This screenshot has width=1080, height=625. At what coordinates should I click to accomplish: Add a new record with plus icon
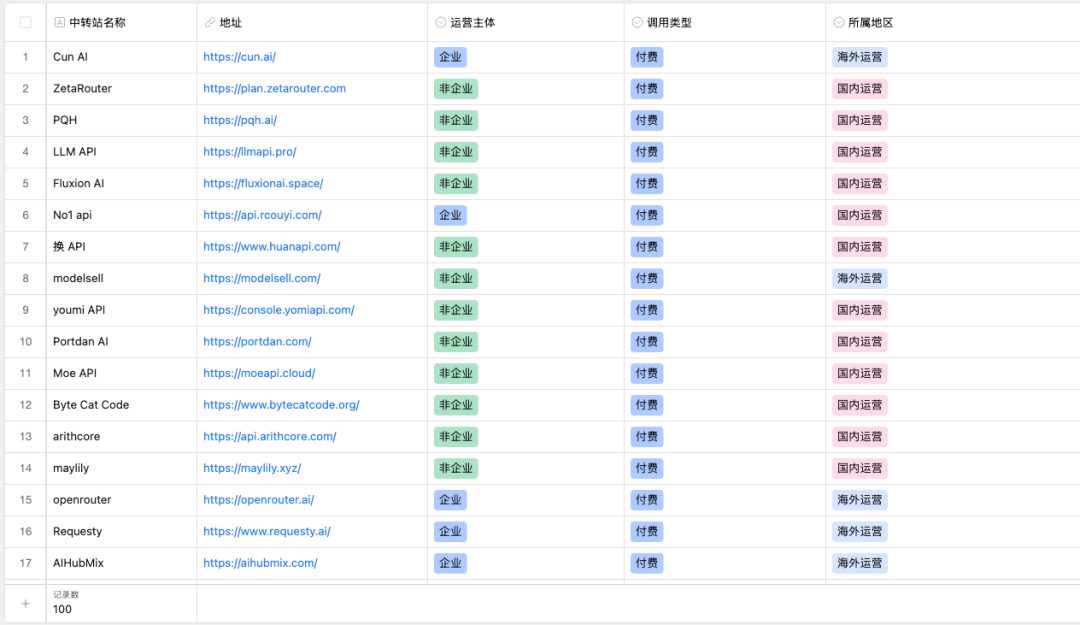(25, 604)
